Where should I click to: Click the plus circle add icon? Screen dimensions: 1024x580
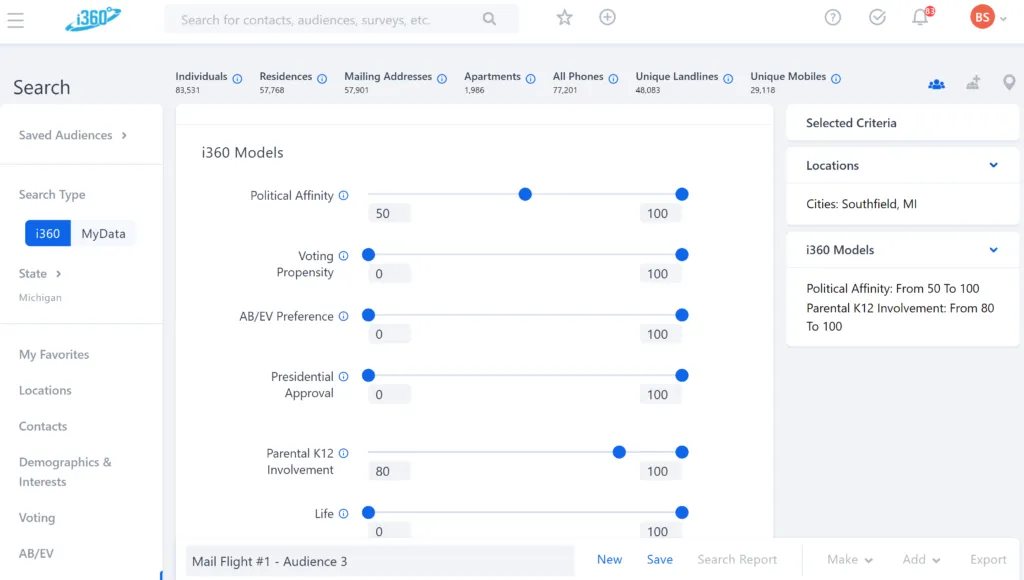[x=607, y=17]
